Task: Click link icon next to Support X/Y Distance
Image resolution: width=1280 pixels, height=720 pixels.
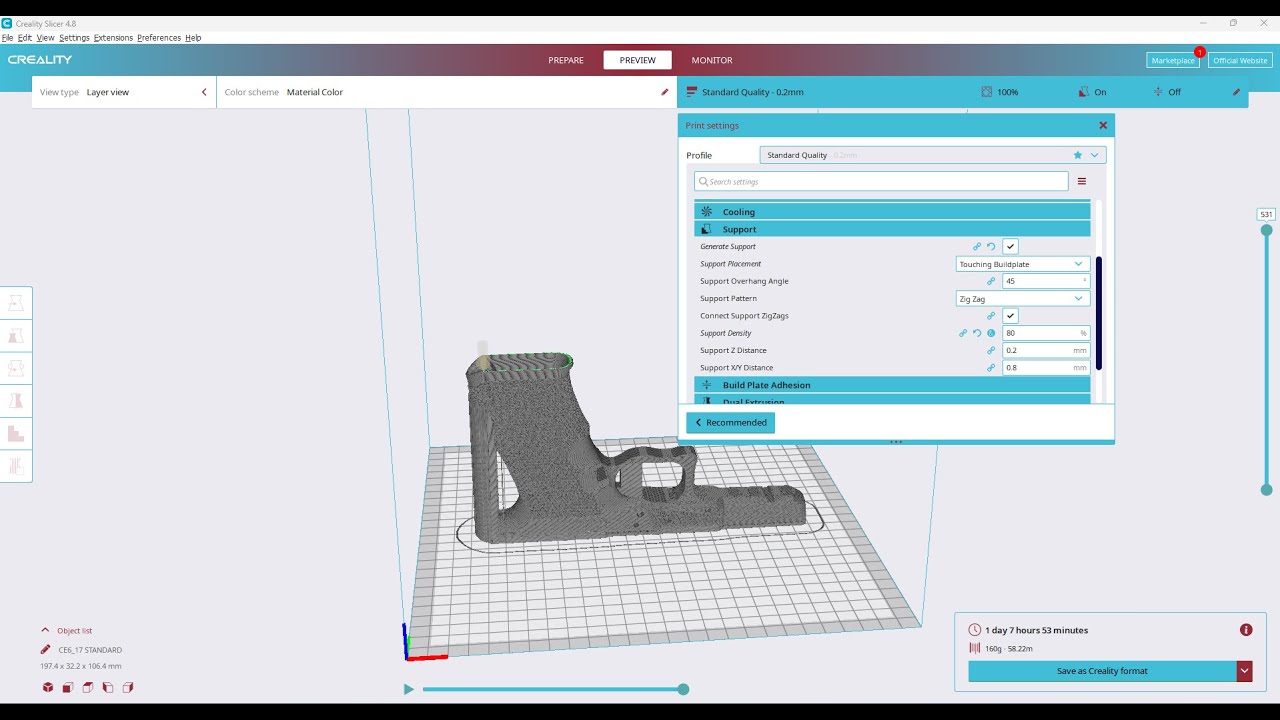Action: pos(991,368)
